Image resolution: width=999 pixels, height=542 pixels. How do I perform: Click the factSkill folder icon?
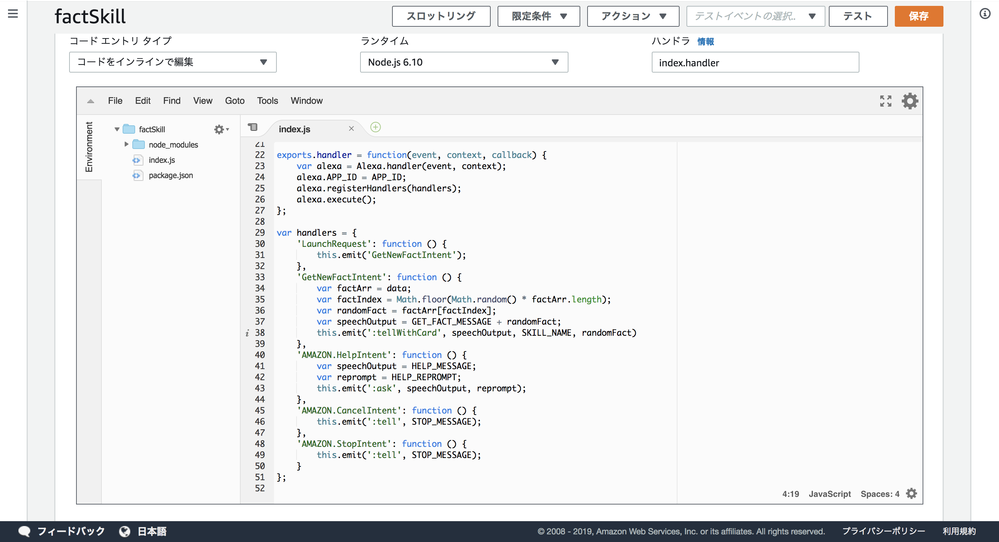coord(129,129)
